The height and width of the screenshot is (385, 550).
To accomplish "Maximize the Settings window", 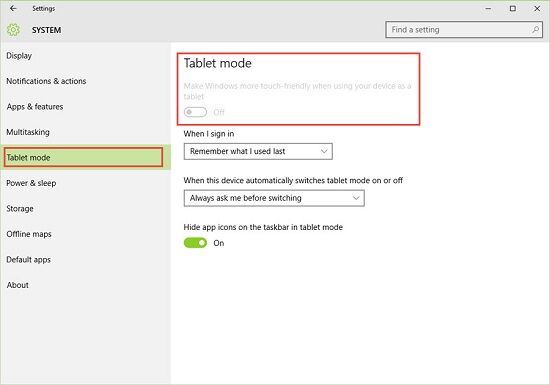I will (x=513, y=8).
